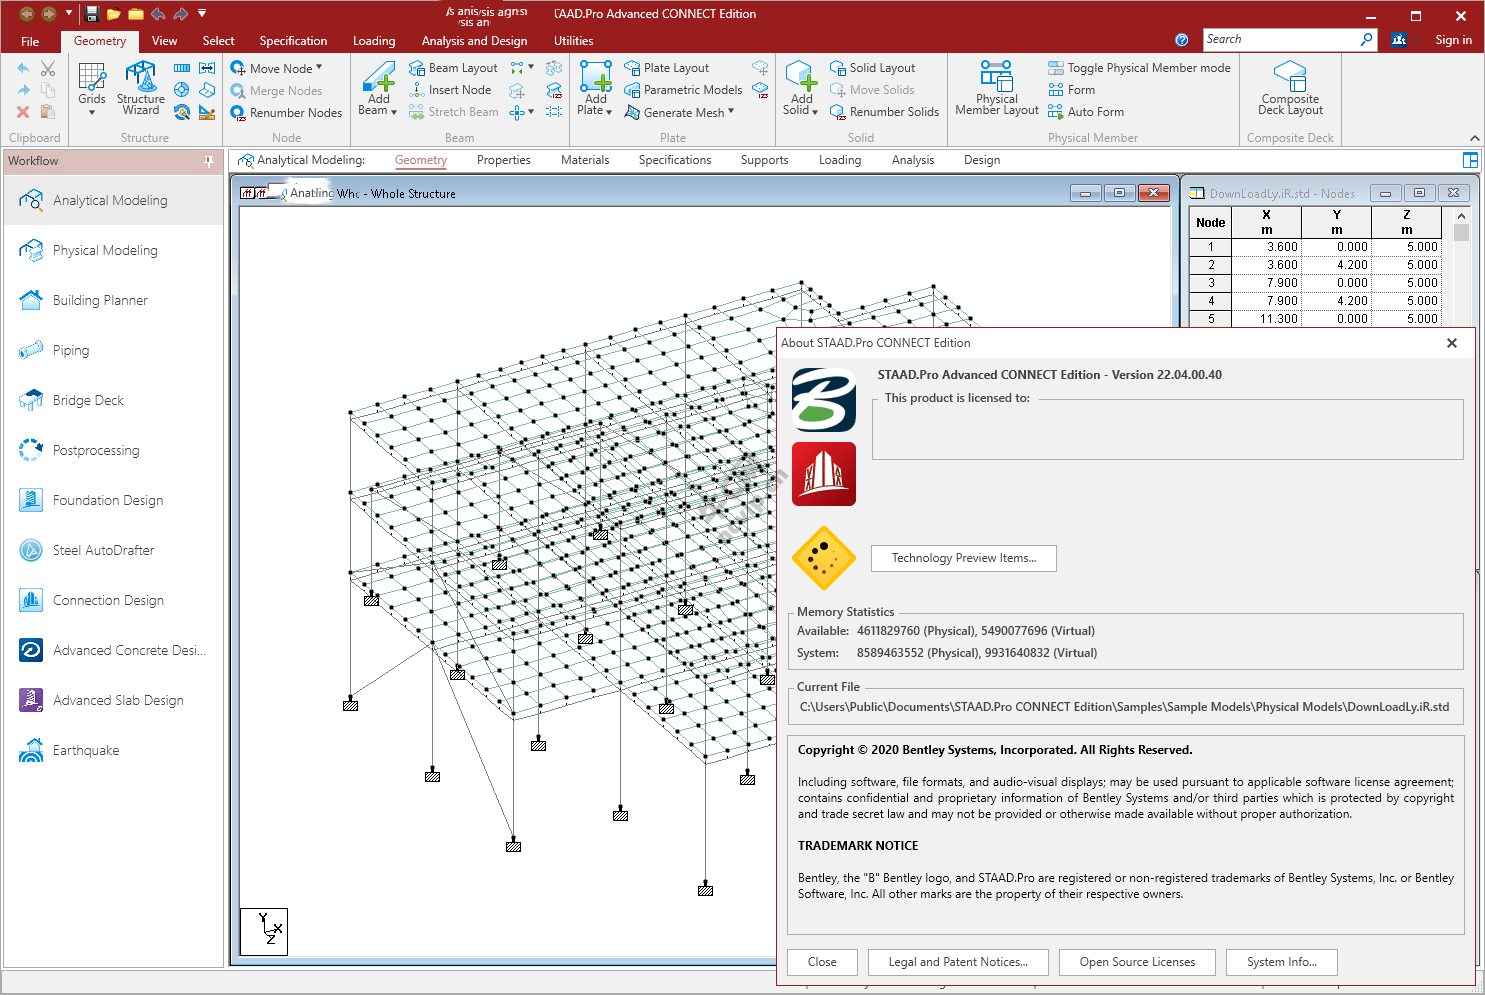The width and height of the screenshot is (1485, 995).
Task: Open the Connection Design workflow
Action: 113,600
